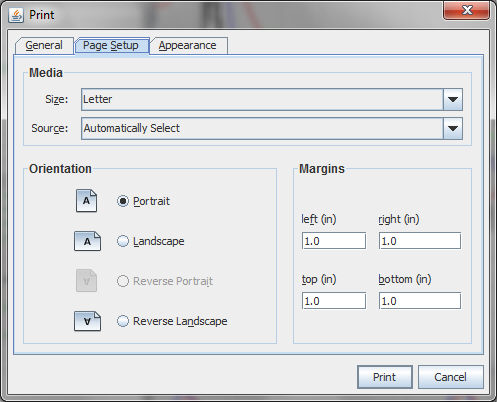Select the Portrait radio button
The height and width of the screenshot is (402, 497).
[x=123, y=201]
